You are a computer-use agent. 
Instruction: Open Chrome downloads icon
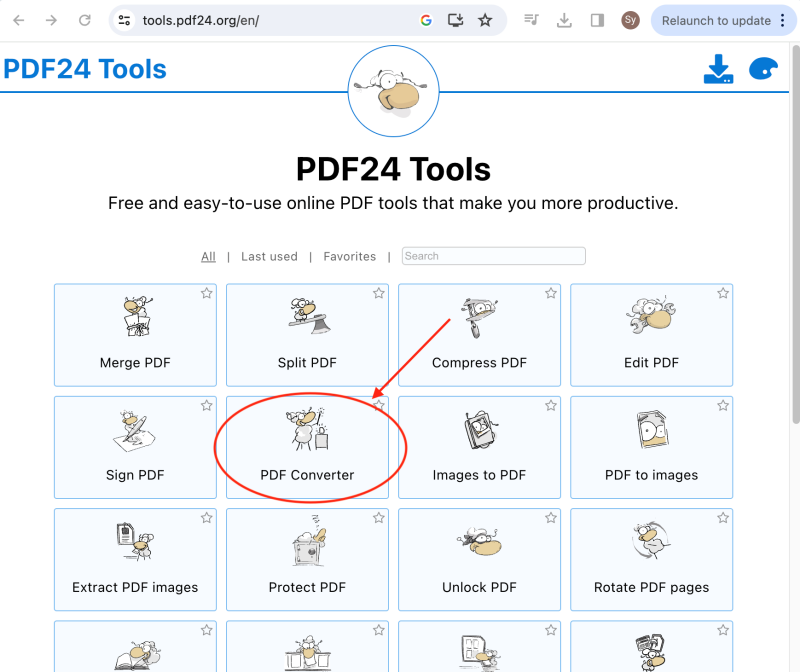pos(564,20)
